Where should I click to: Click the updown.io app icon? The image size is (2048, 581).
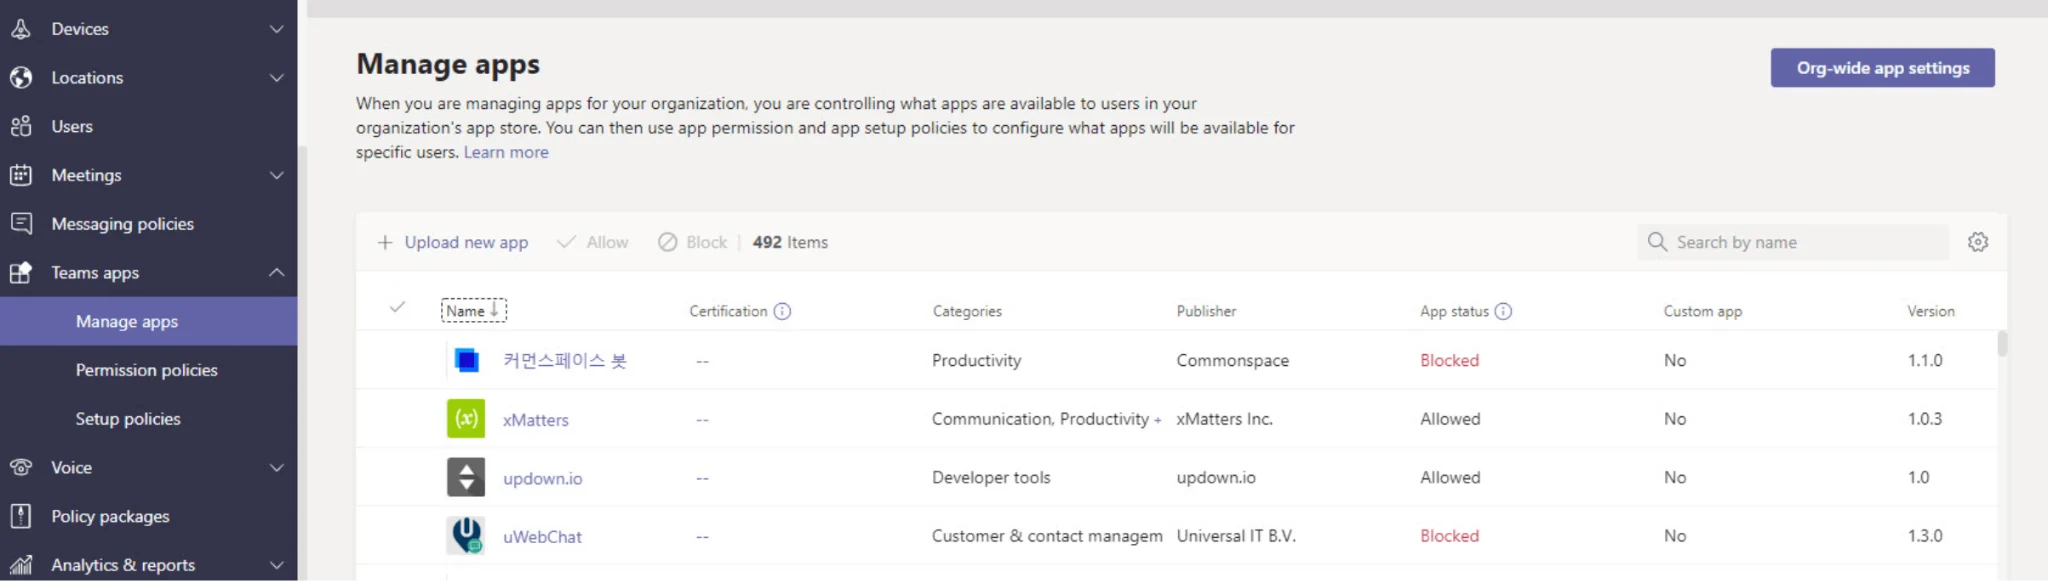click(x=466, y=477)
